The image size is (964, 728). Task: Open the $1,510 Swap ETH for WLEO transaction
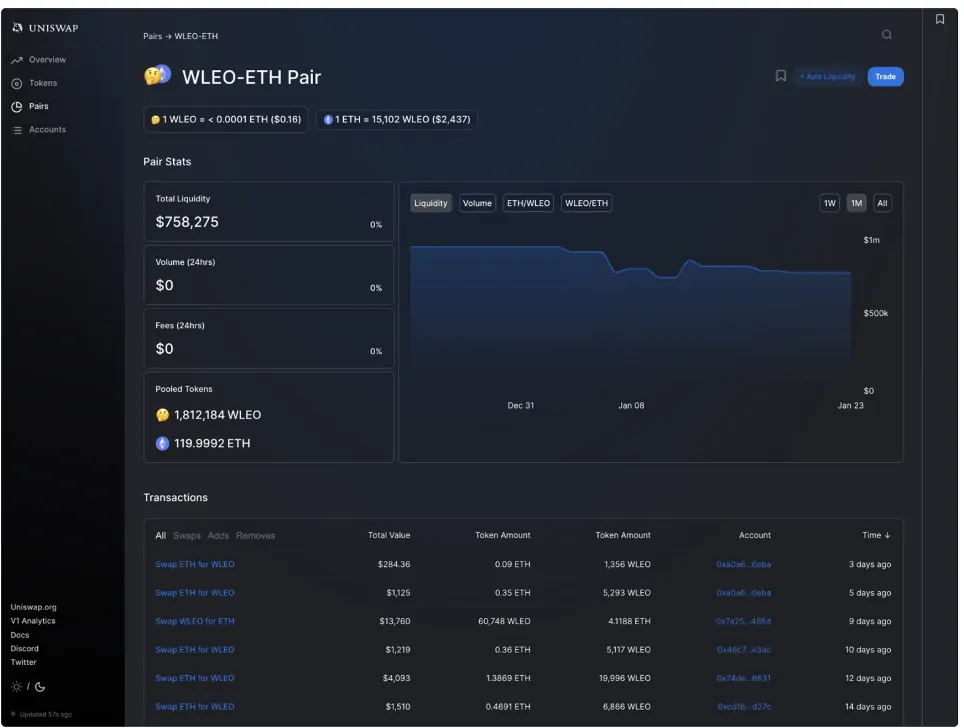194,706
